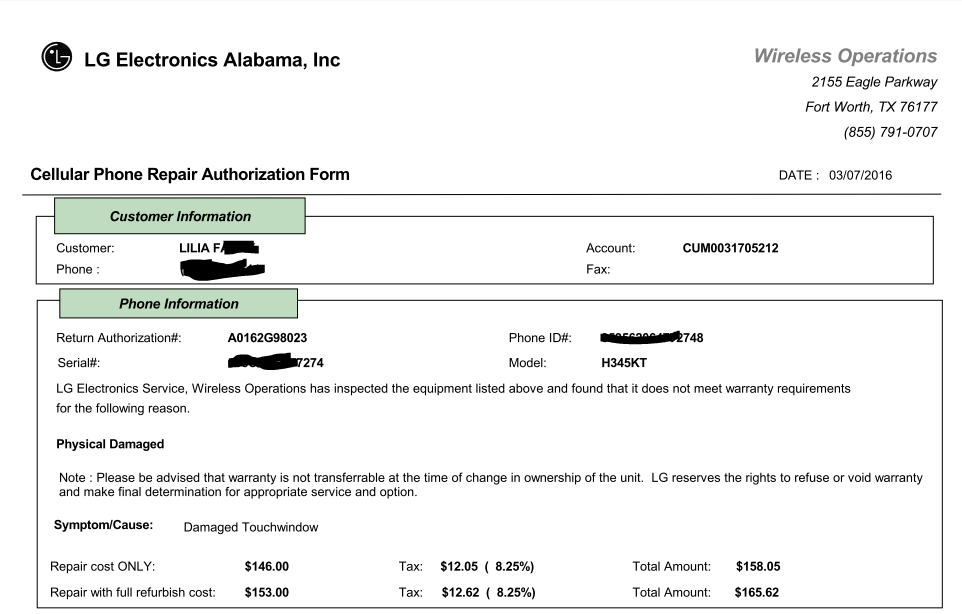Click the customer name LILIA
Image resolution: width=962 pixels, height=614 pixels.
[194, 248]
